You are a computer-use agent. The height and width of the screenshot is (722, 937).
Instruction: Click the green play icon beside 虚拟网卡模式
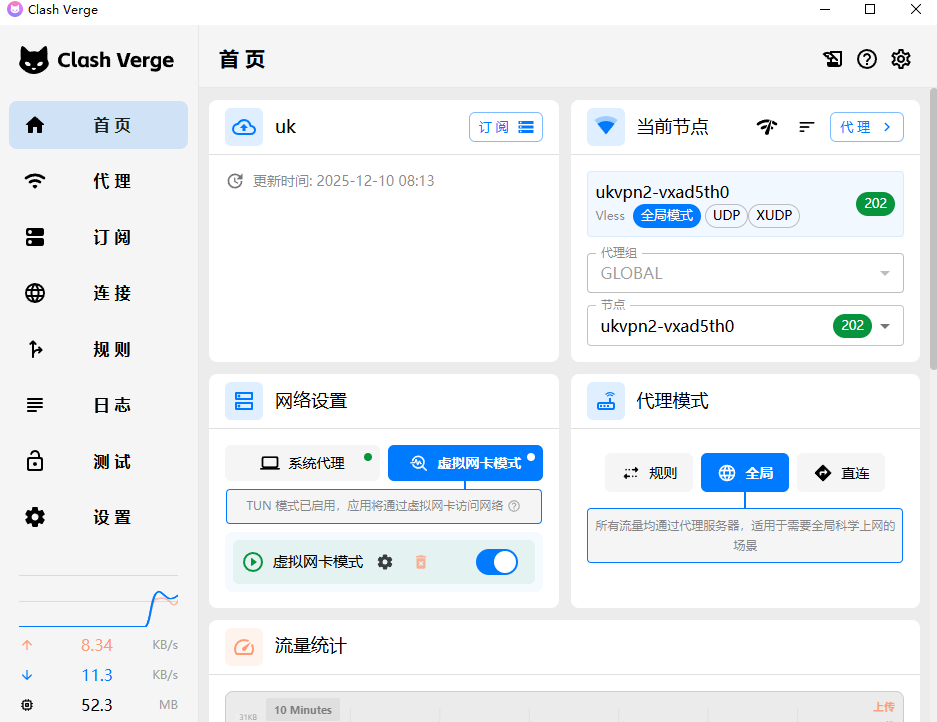[253, 562]
